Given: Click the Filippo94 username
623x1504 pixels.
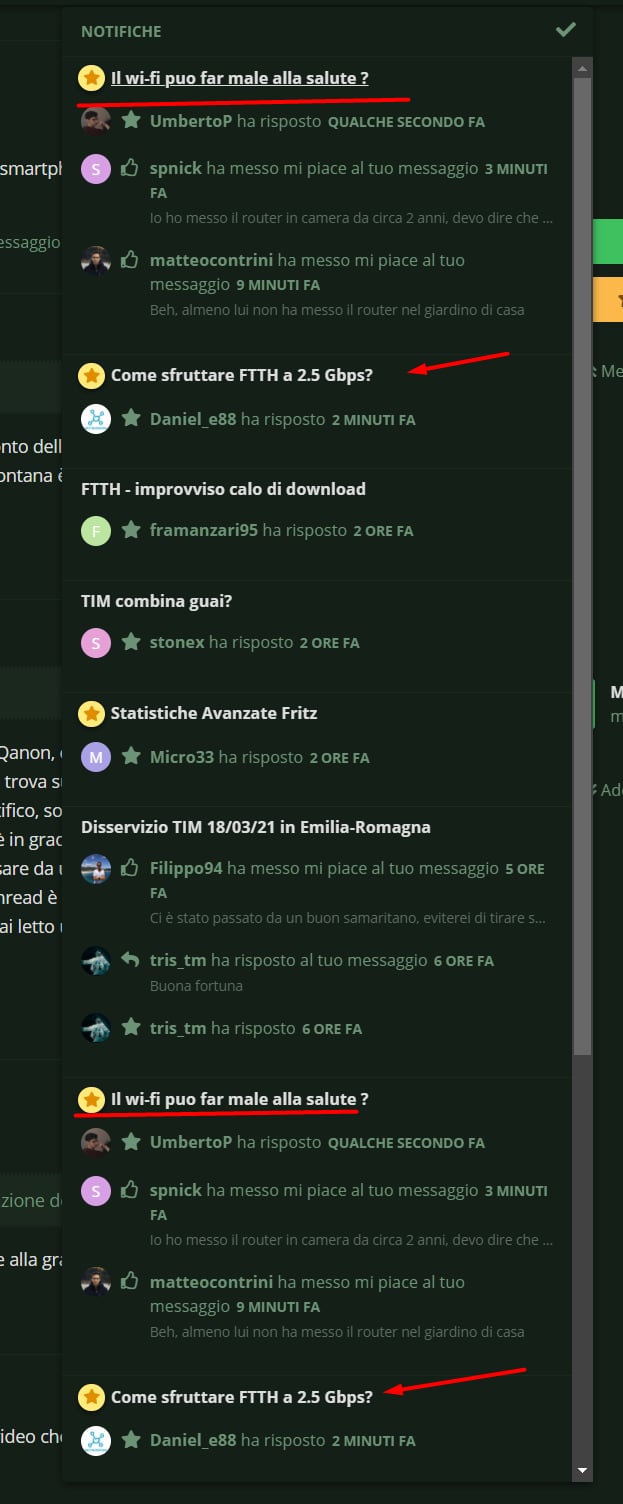Looking at the screenshot, I should 186,868.
